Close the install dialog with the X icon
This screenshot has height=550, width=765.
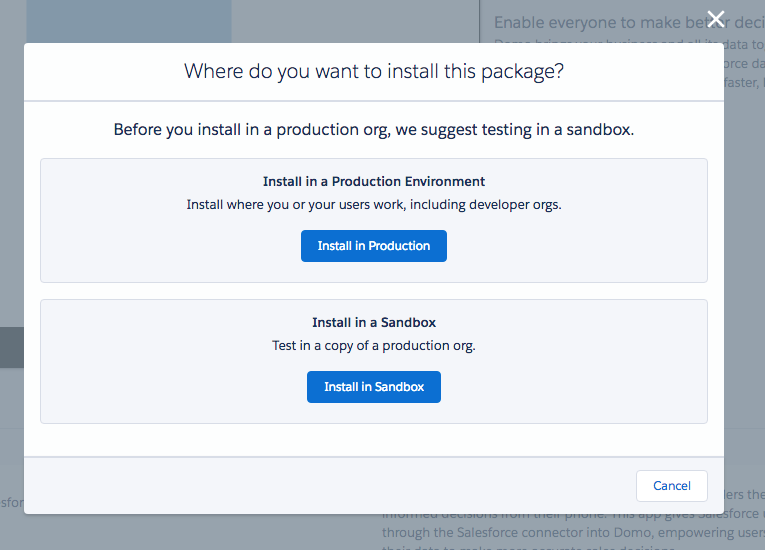(715, 18)
